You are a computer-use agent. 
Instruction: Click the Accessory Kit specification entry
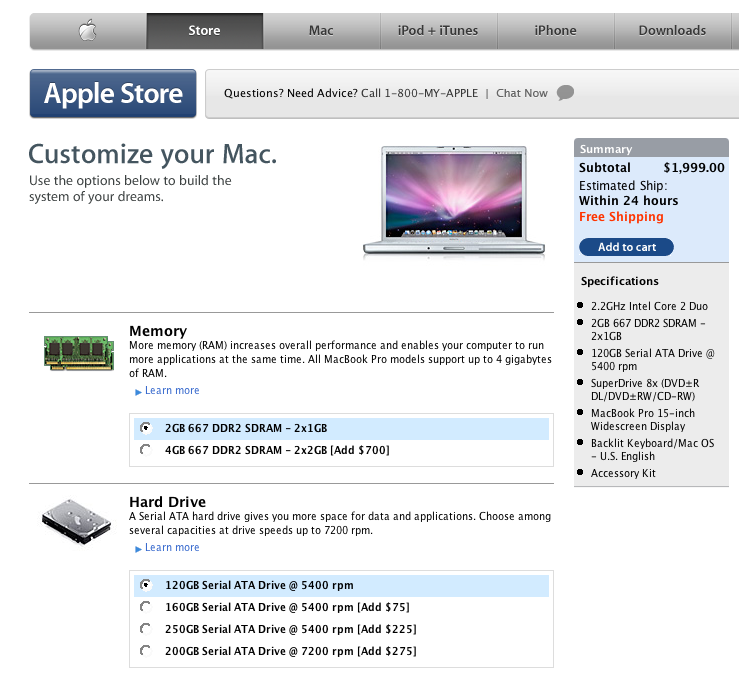pyautogui.click(x=623, y=473)
